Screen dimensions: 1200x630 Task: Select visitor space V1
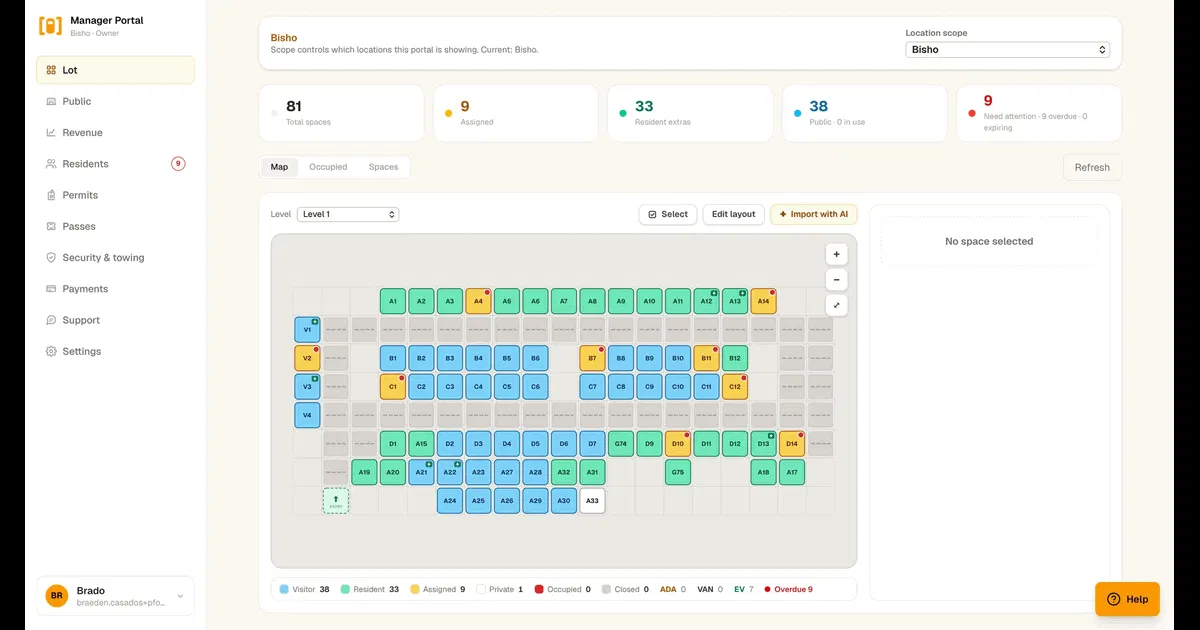(x=307, y=330)
